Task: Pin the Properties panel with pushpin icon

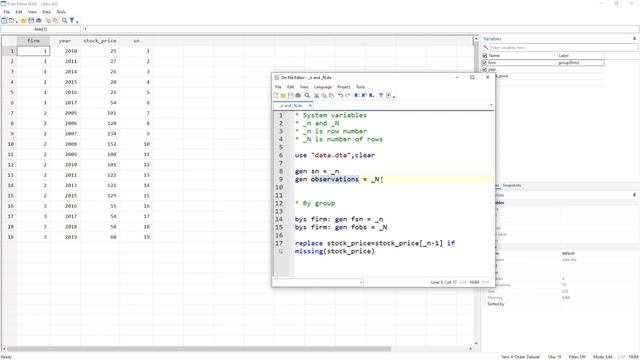Action: [x=634, y=195]
